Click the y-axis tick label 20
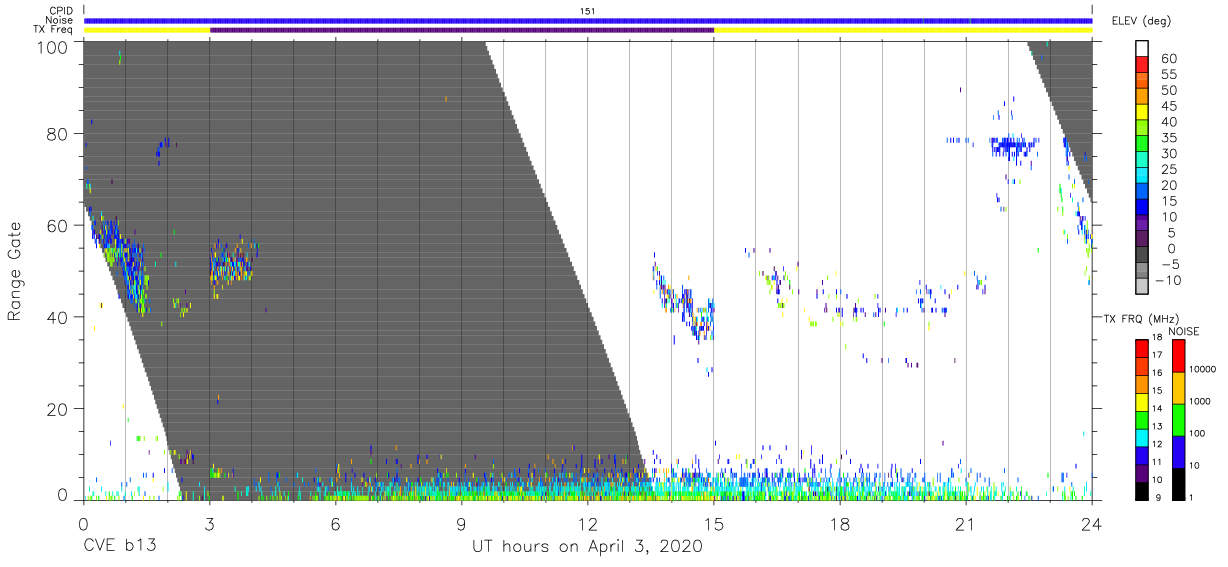Image resolution: width=1228 pixels, height=567 pixels. [58, 409]
